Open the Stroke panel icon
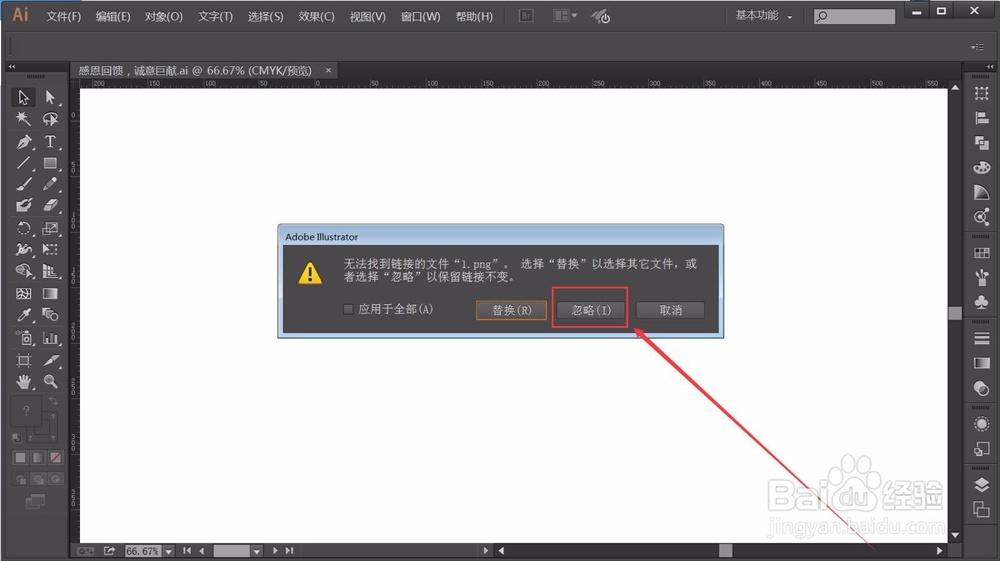The image size is (1000, 561). point(982,339)
